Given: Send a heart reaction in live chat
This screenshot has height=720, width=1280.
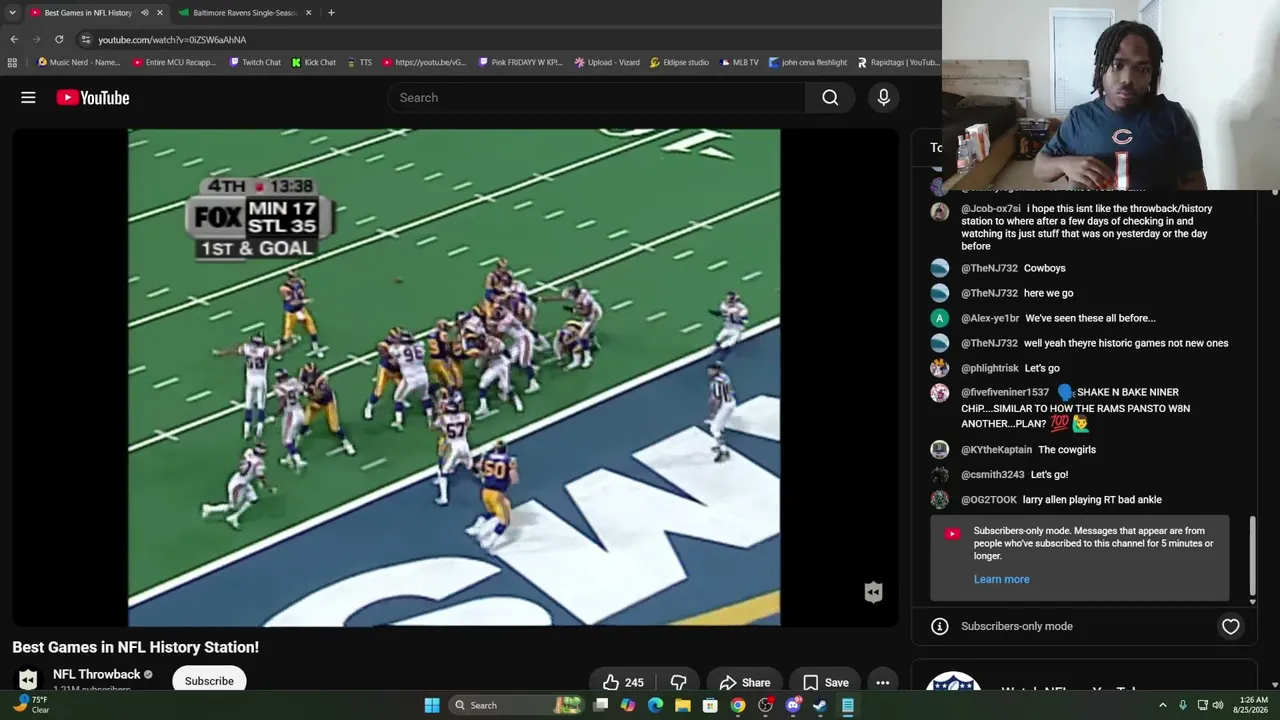Looking at the screenshot, I should 1230,626.
